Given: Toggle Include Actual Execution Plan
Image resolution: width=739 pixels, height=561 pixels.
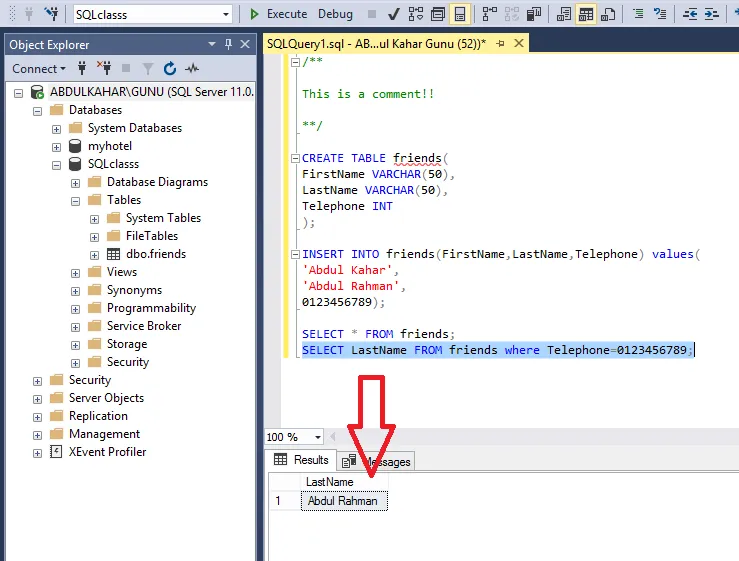Looking at the screenshot, I should click(490, 14).
